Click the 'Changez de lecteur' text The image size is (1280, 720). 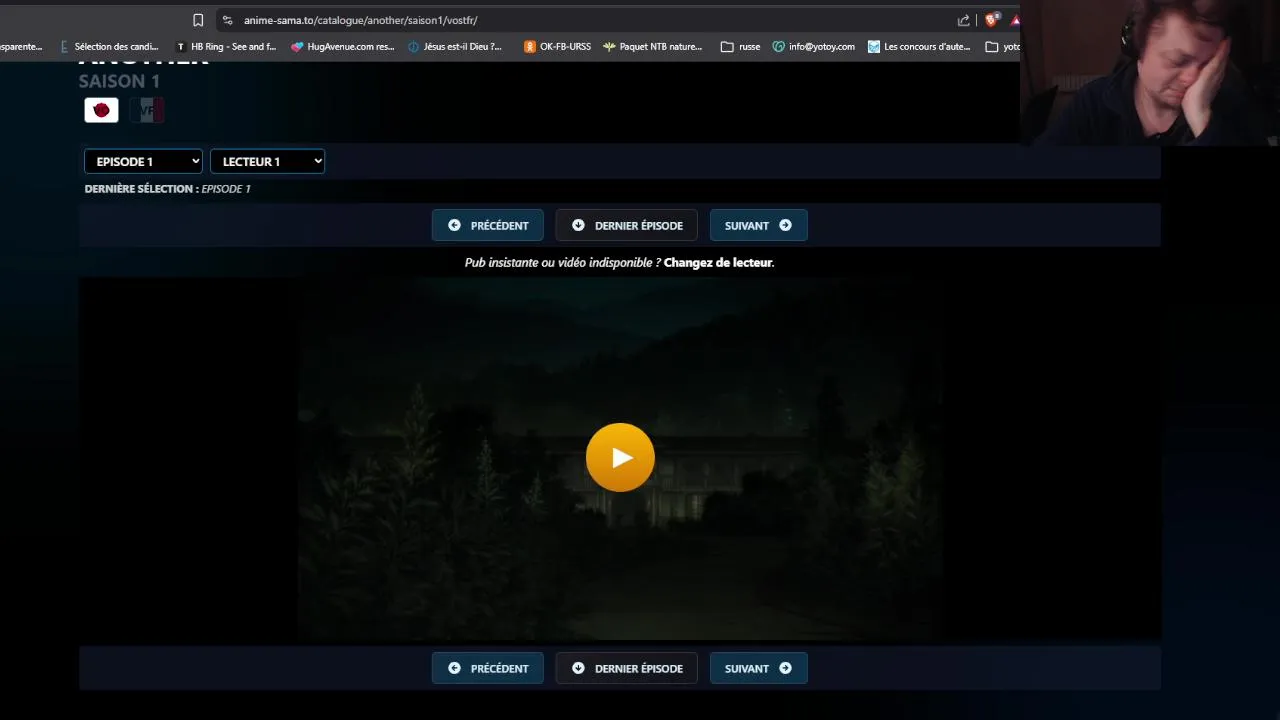(x=718, y=262)
